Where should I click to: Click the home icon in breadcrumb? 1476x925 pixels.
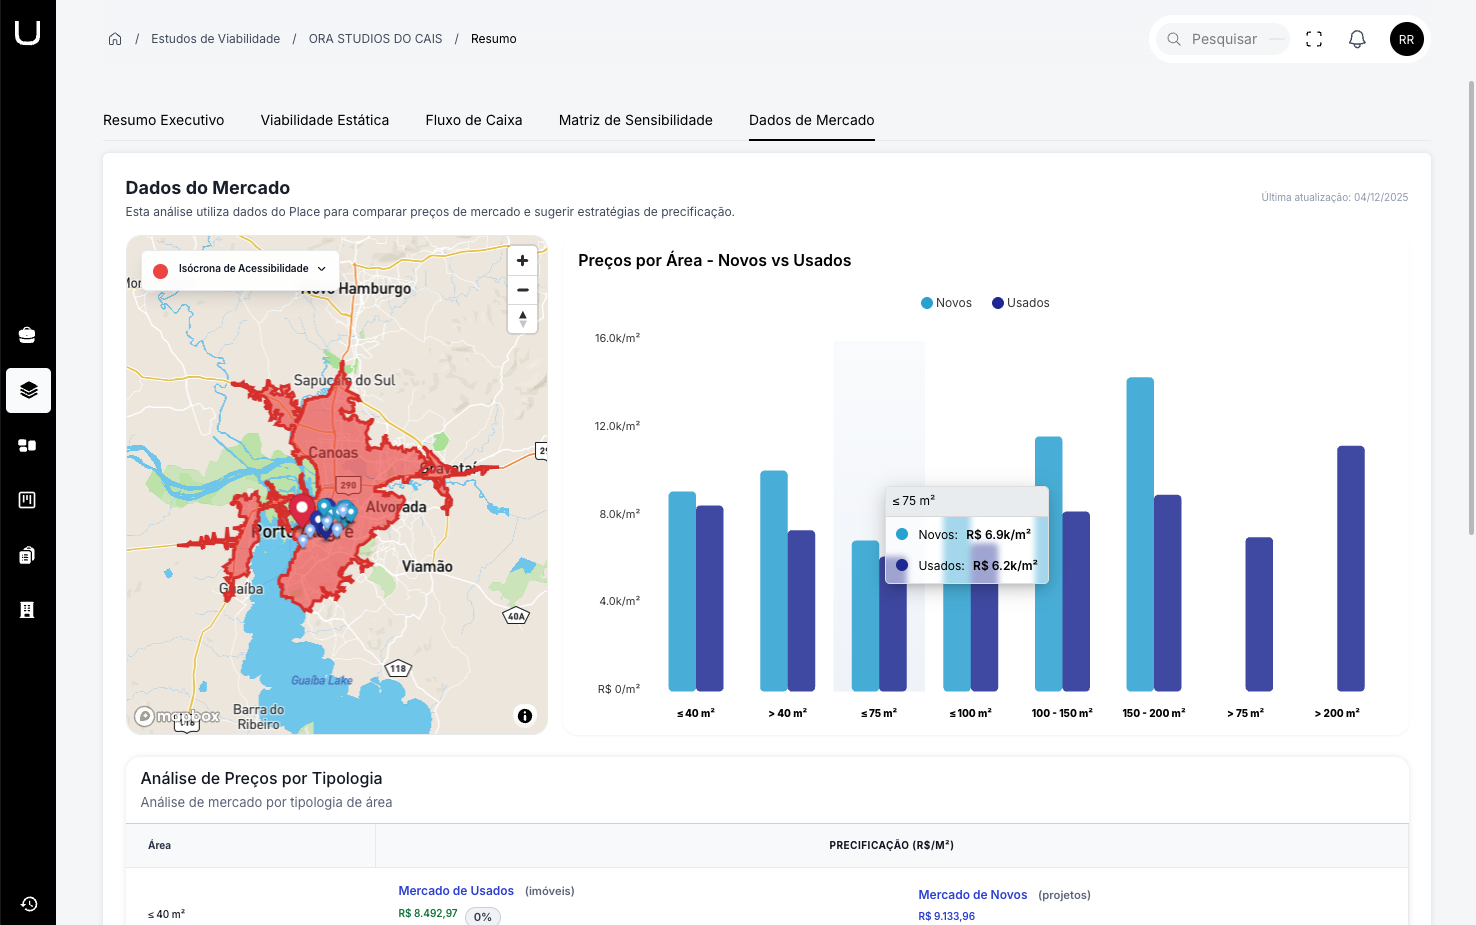pos(115,39)
